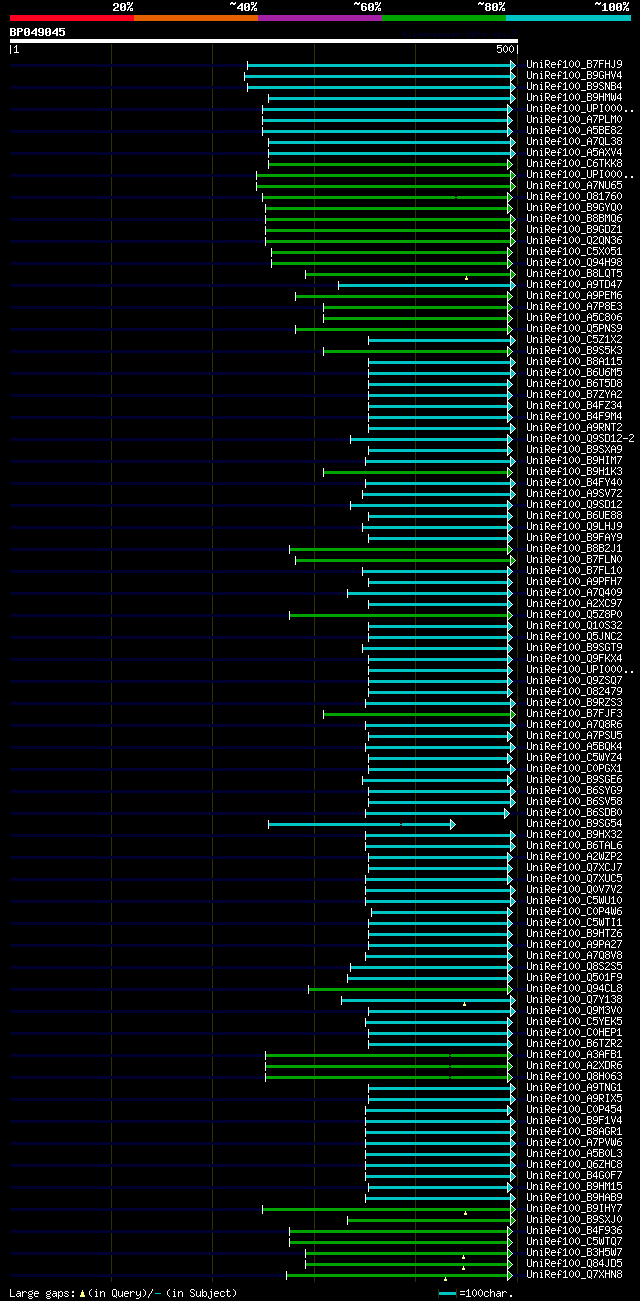Click the UniRef100_B7FJF3 label
The height and width of the screenshot is (1301, 640).
tap(574, 713)
